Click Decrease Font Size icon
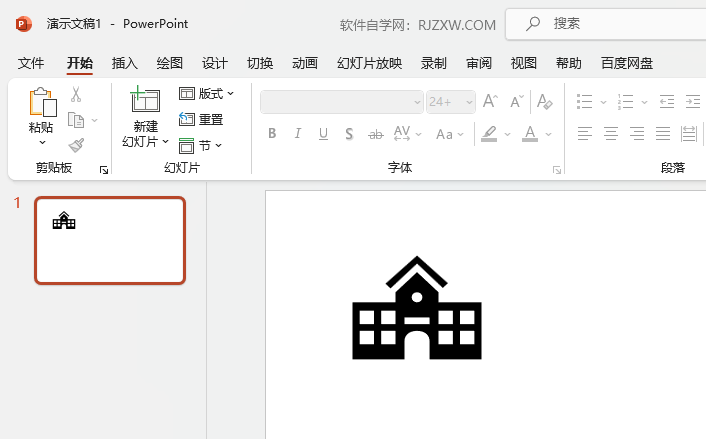 point(517,101)
